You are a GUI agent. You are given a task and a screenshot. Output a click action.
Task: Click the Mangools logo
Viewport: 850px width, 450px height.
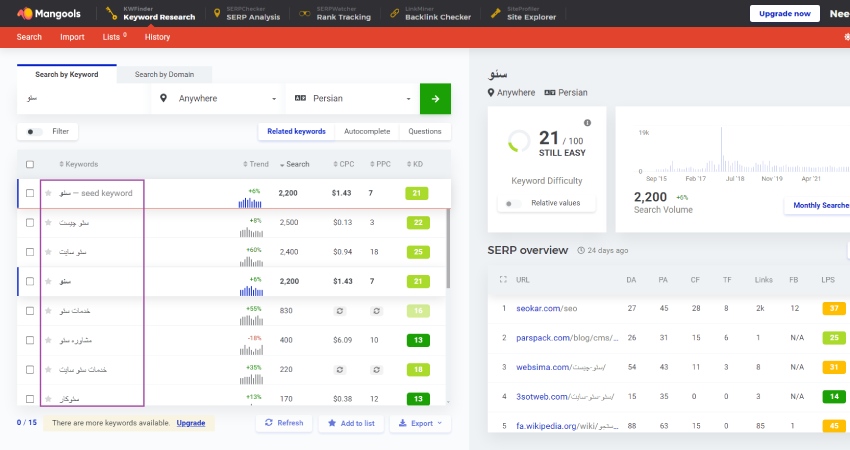pyautogui.click(x=49, y=14)
